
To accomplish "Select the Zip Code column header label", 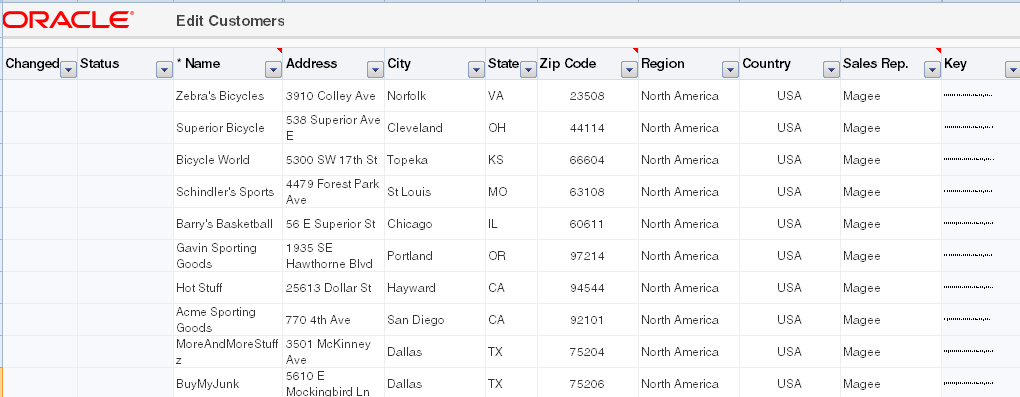I will (x=568, y=64).
